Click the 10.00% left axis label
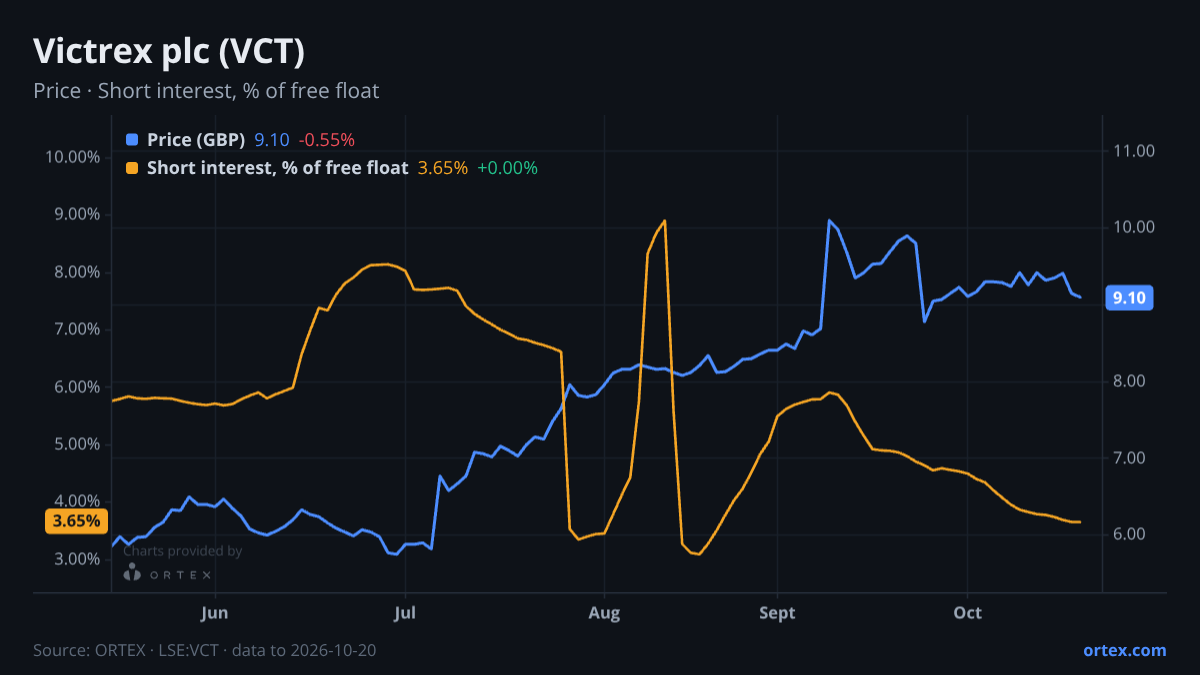Screen dimensions: 1200x675 [x=73, y=157]
